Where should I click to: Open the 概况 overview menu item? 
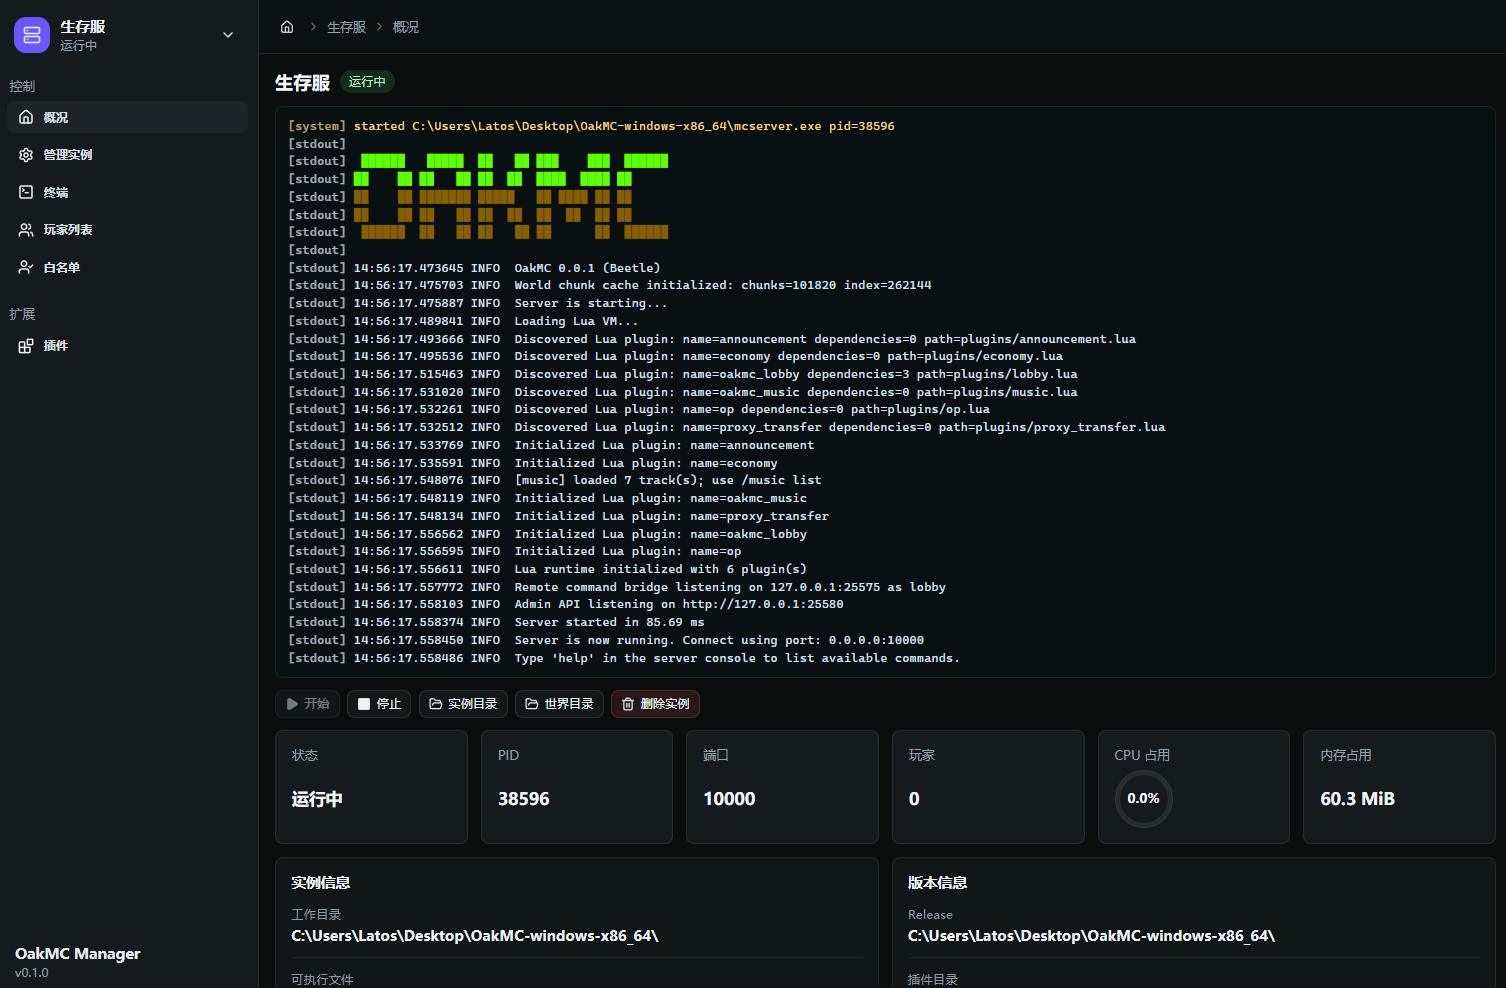[127, 117]
